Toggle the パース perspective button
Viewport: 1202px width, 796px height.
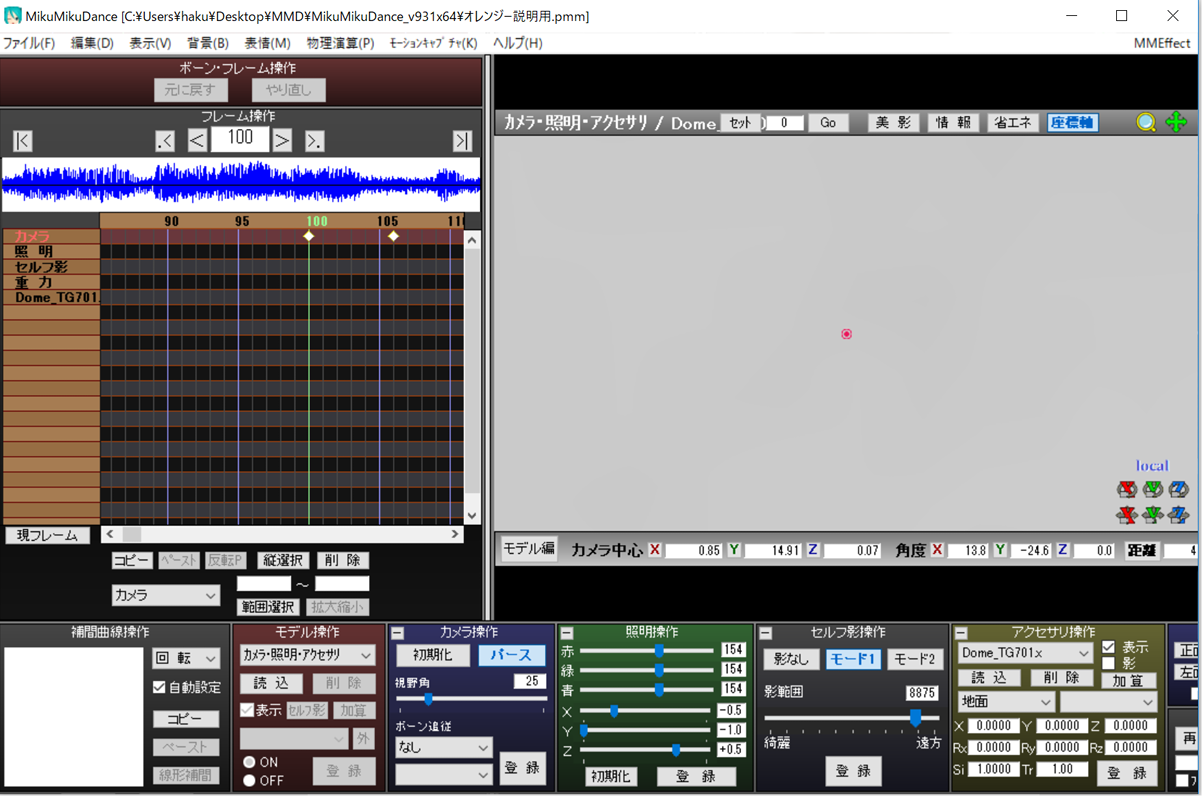point(512,656)
